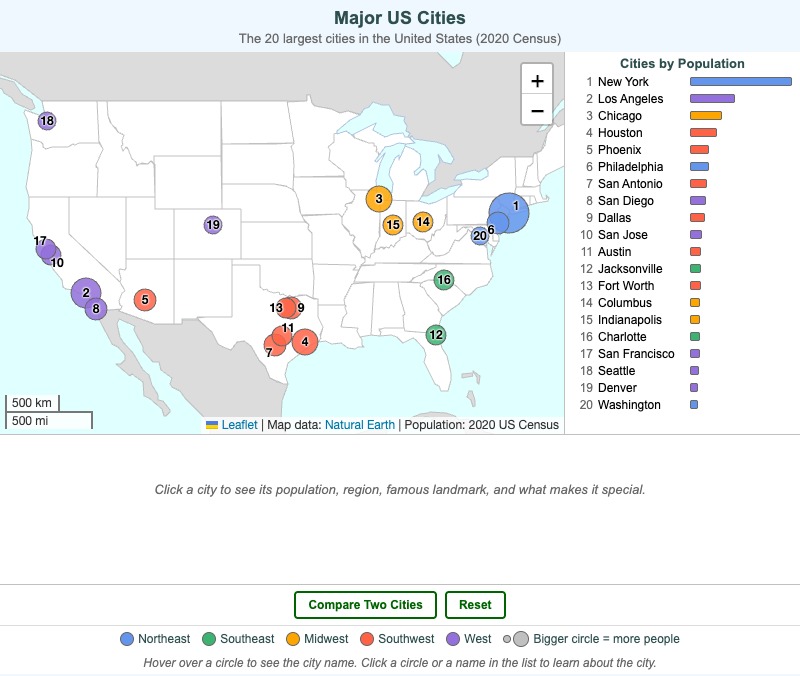Click the San Diego marker numbered 8
This screenshot has width=800, height=676.
[x=96, y=309]
